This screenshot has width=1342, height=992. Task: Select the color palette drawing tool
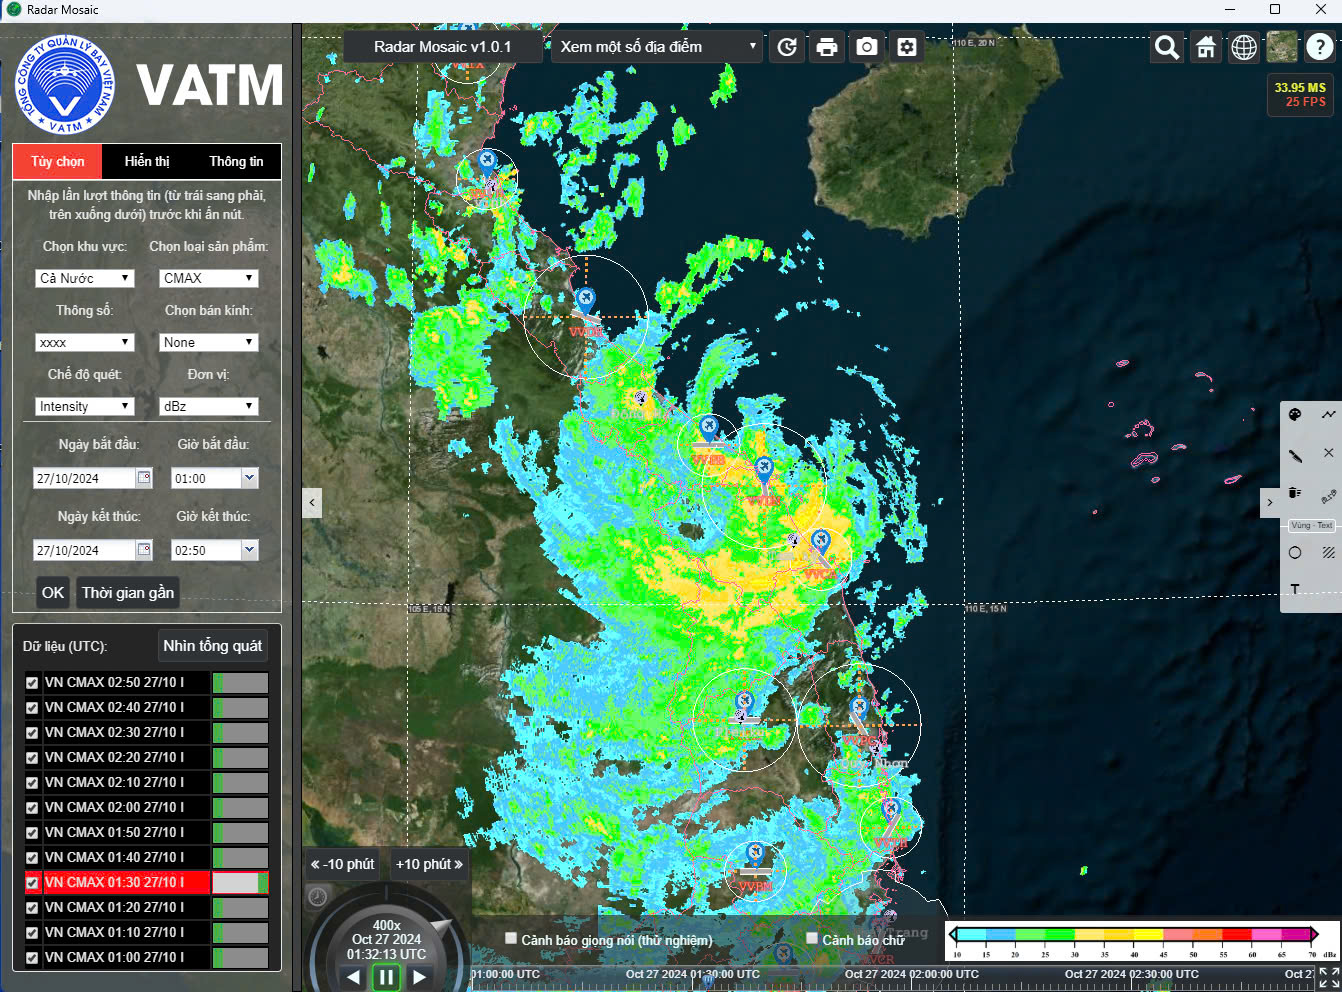coord(1295,415)
